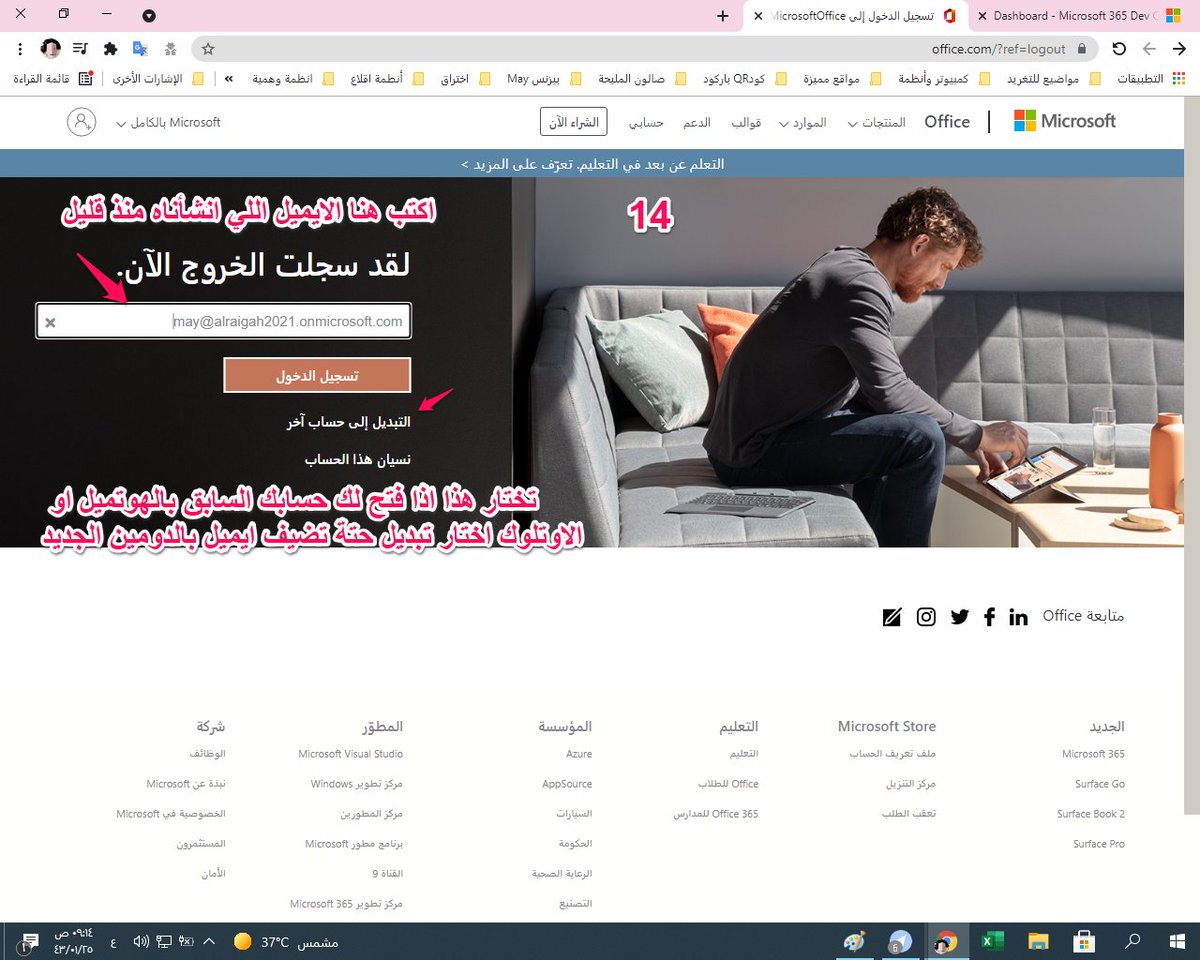Click the email address input field
The width and height of the screenshot is (1200, 960).
(x=224, y=321)
